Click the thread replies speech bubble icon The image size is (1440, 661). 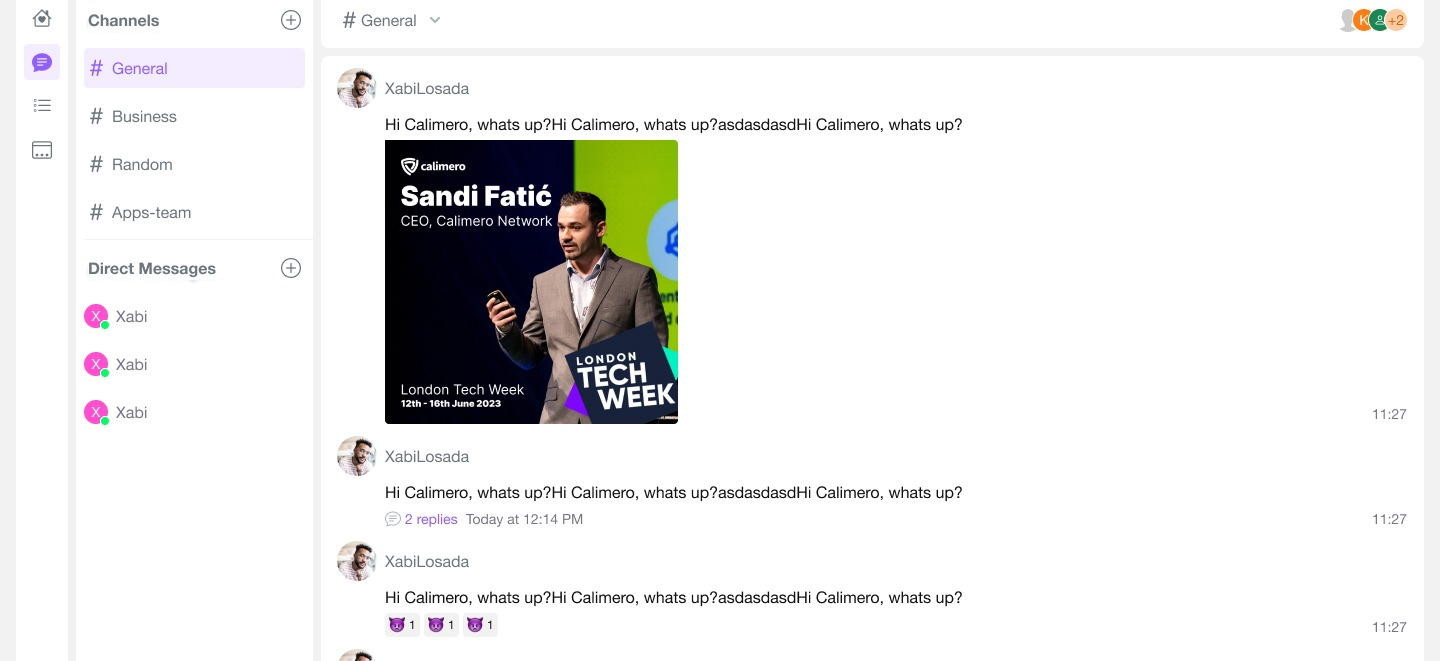click(393, 519)
